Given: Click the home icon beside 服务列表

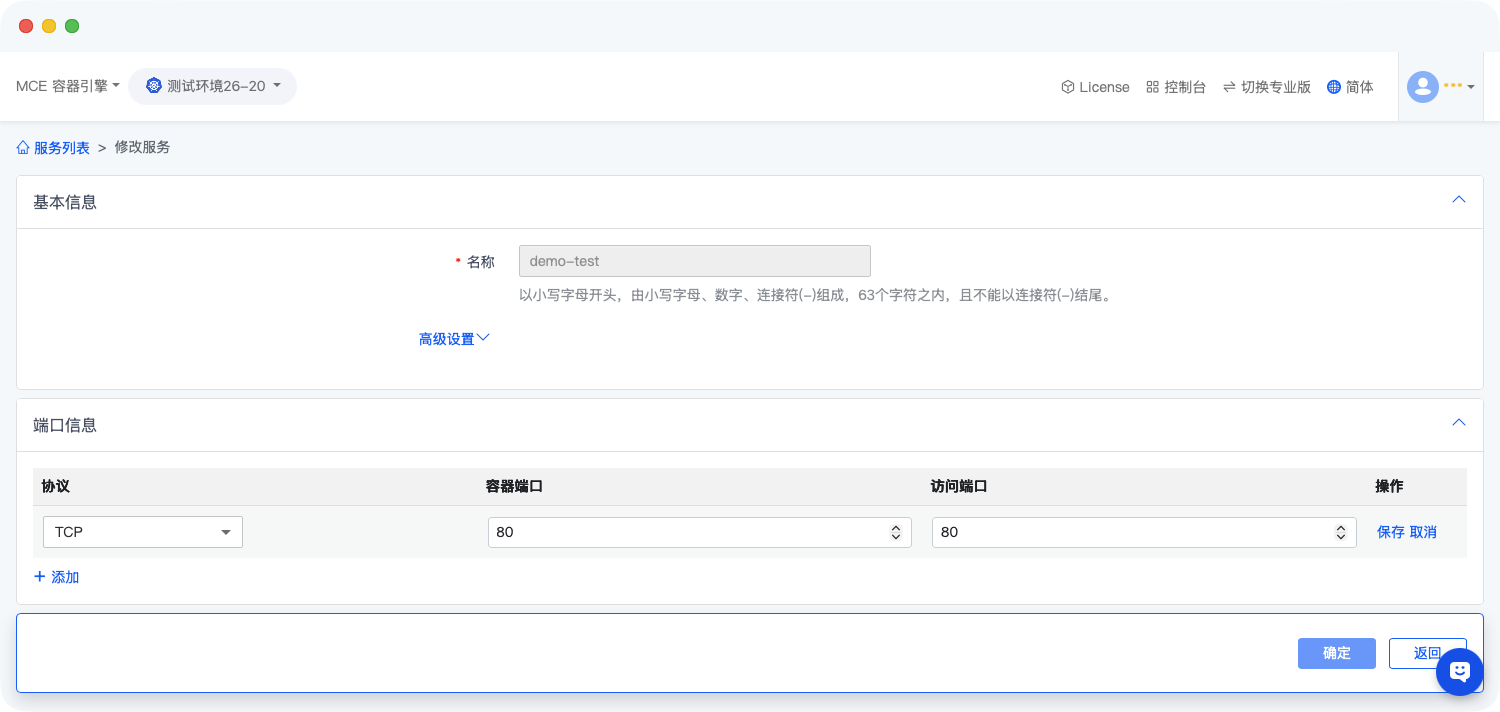Looking at the screenshot, I should [x=23, y=147].
